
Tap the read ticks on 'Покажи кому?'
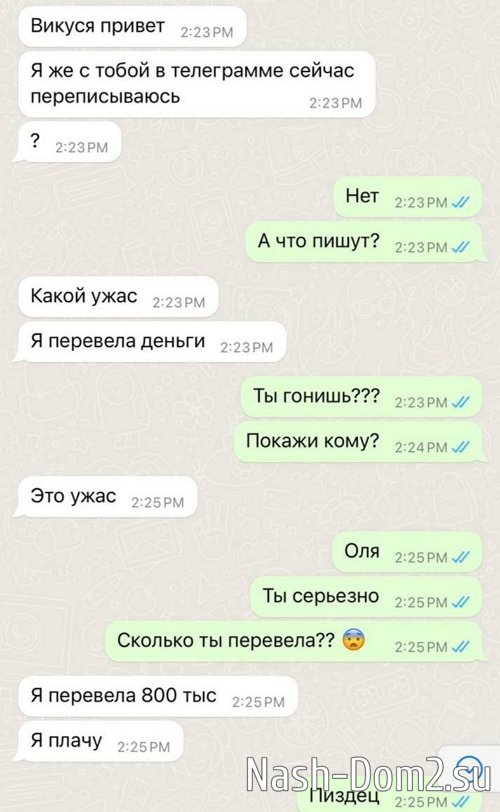click(x=460, y=447)
